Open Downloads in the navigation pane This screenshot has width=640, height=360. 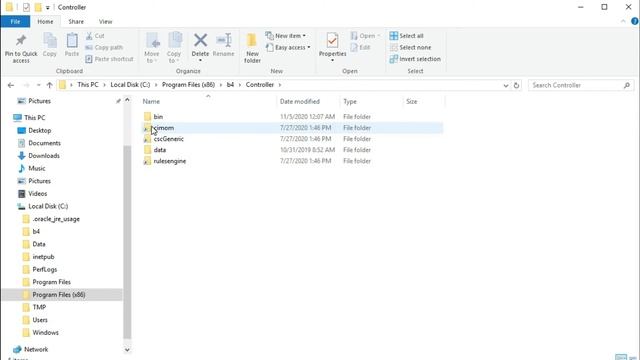click(44, 156)
